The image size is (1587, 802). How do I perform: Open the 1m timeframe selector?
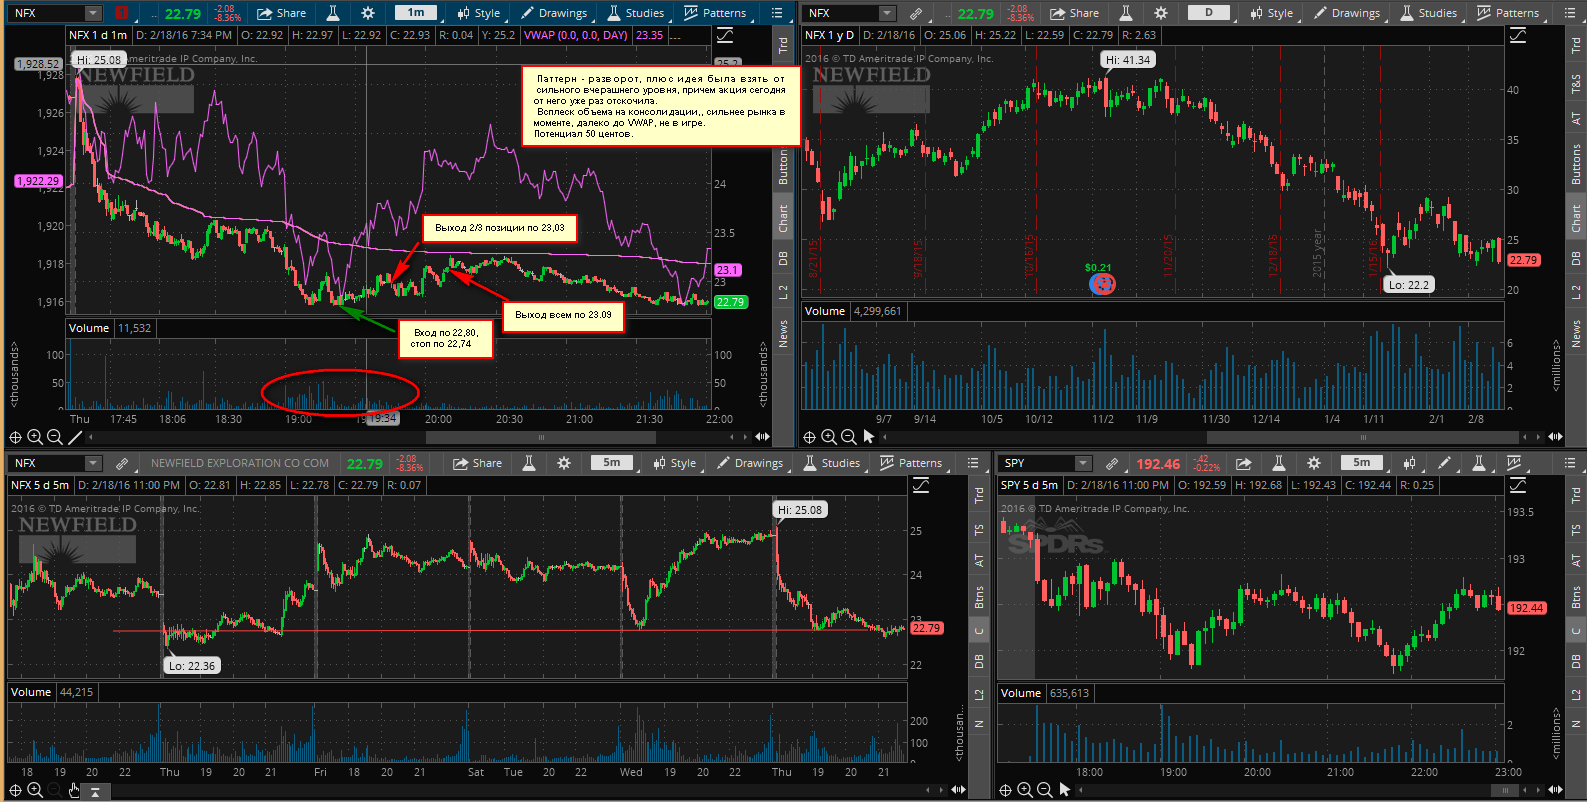pyautogui.click(x=416, y=13)
